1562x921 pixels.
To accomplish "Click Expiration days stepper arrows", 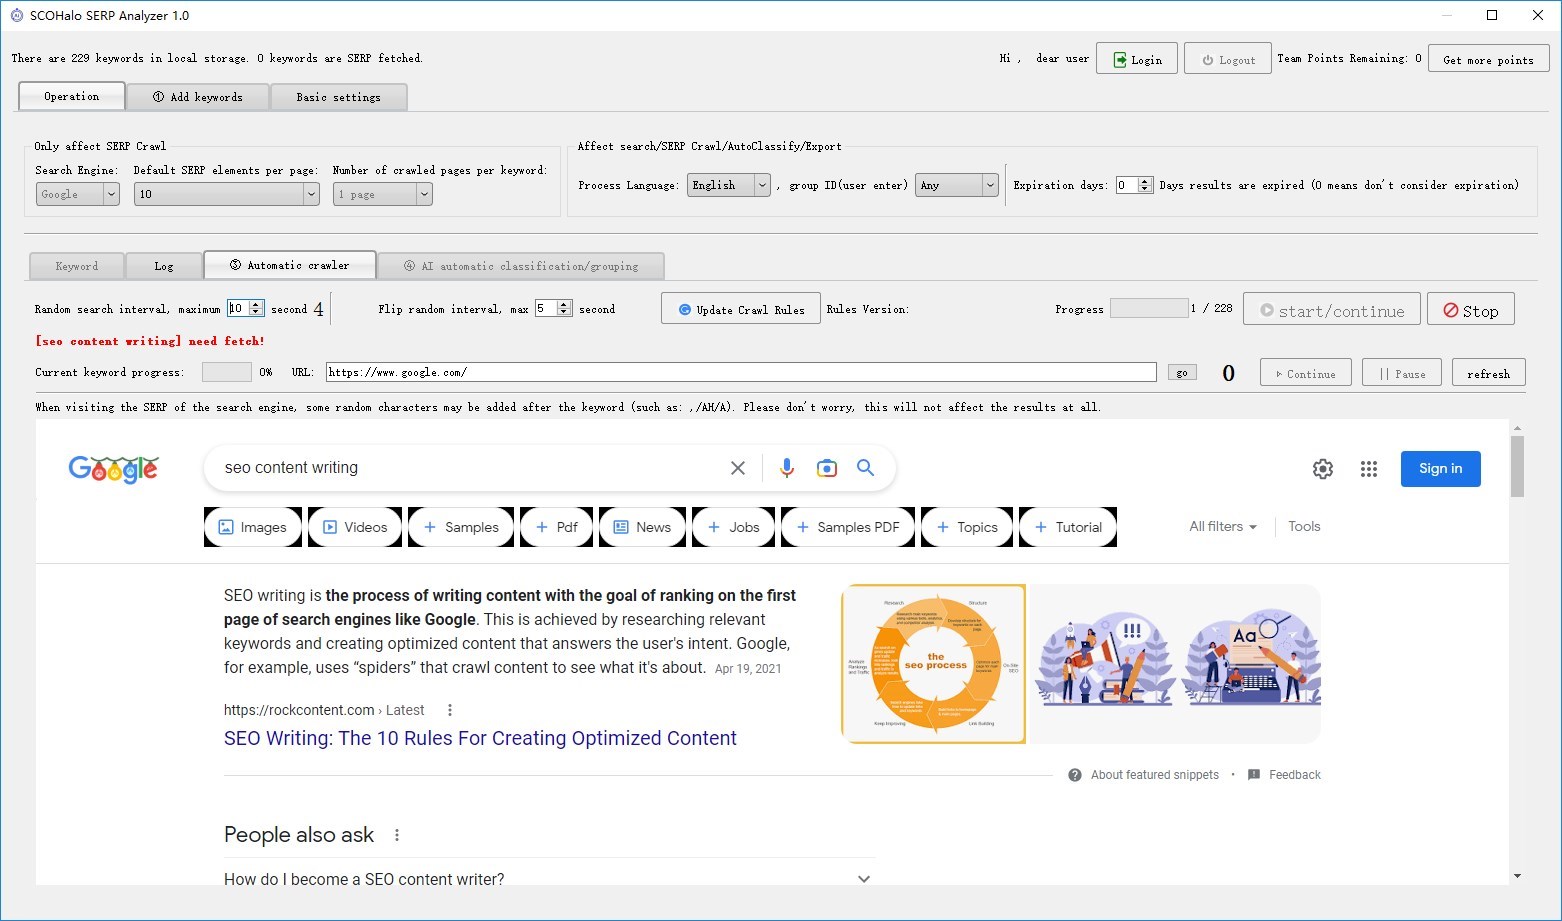I will pyautogui.click(x=1145, y=185).
